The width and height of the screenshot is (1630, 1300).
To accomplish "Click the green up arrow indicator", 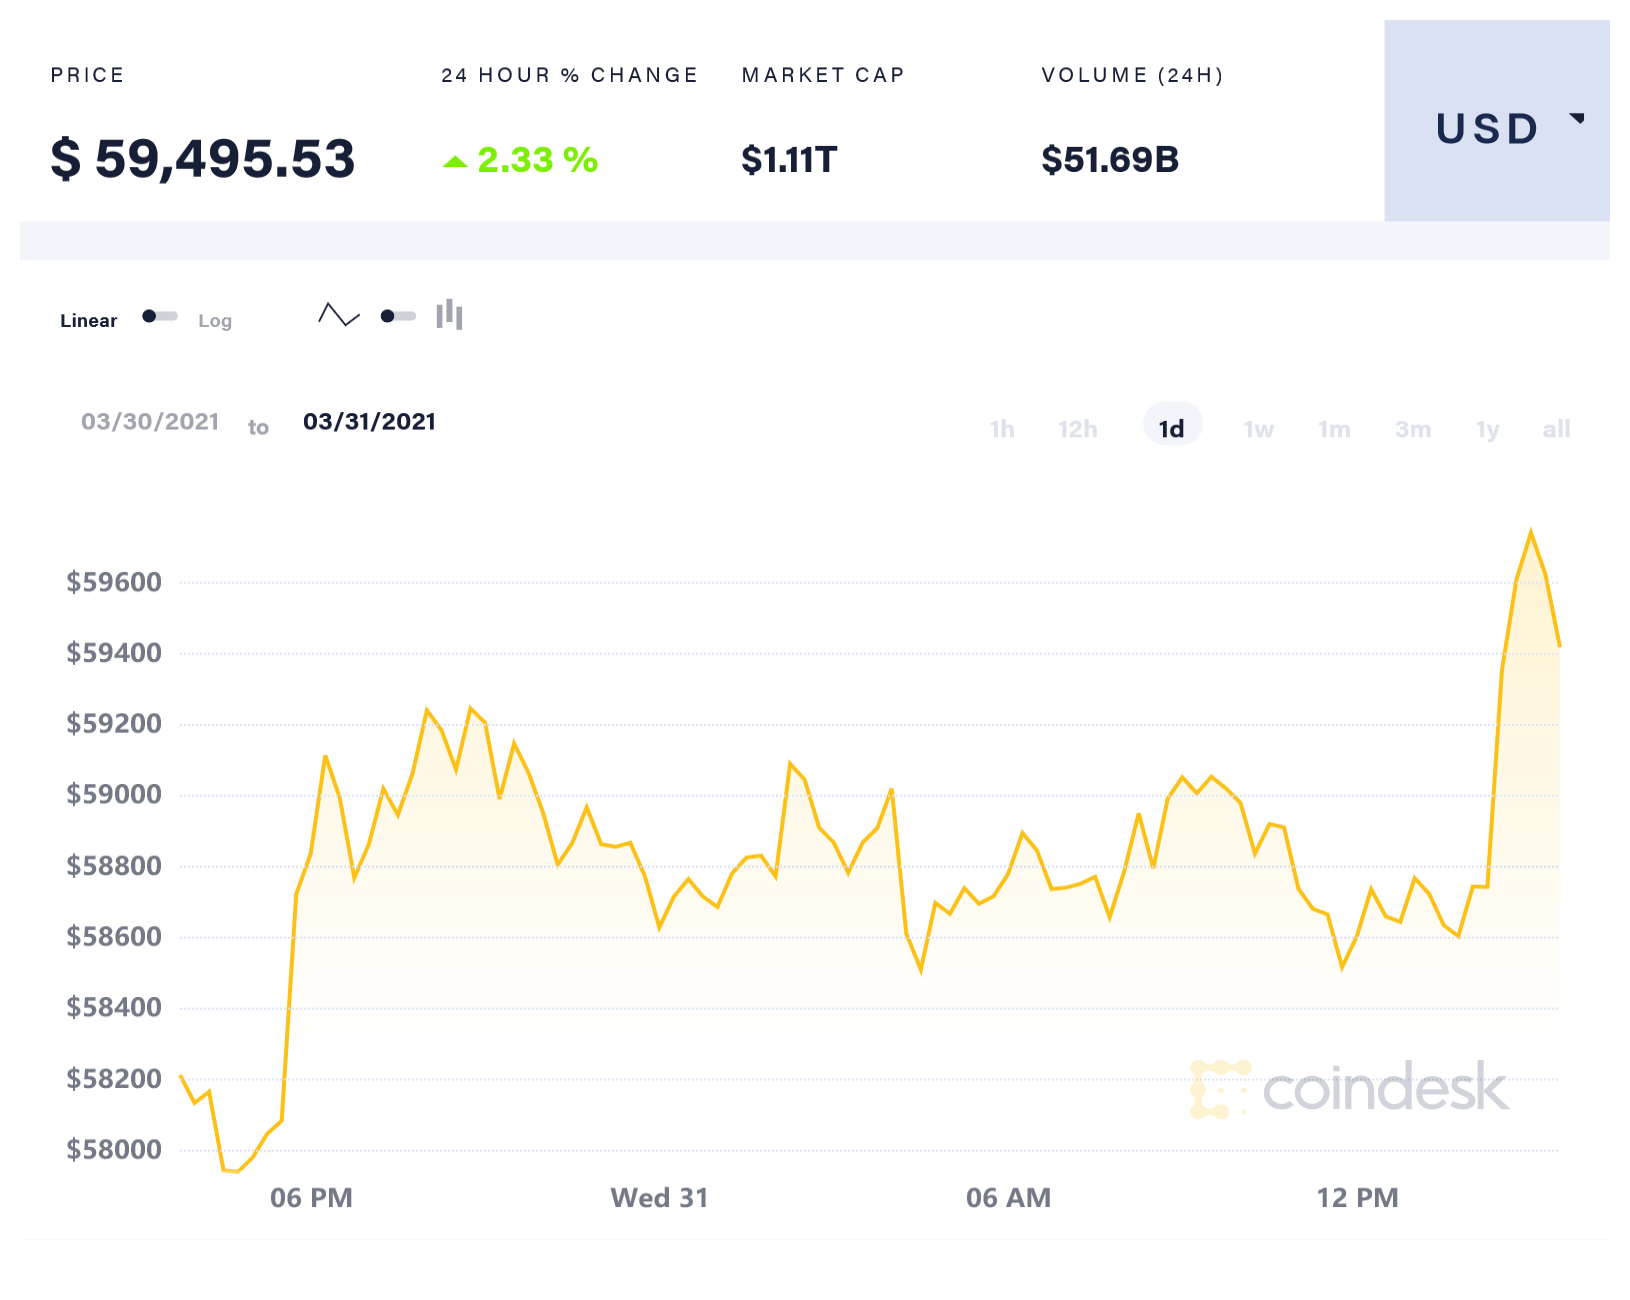I will tap(455, 162).
